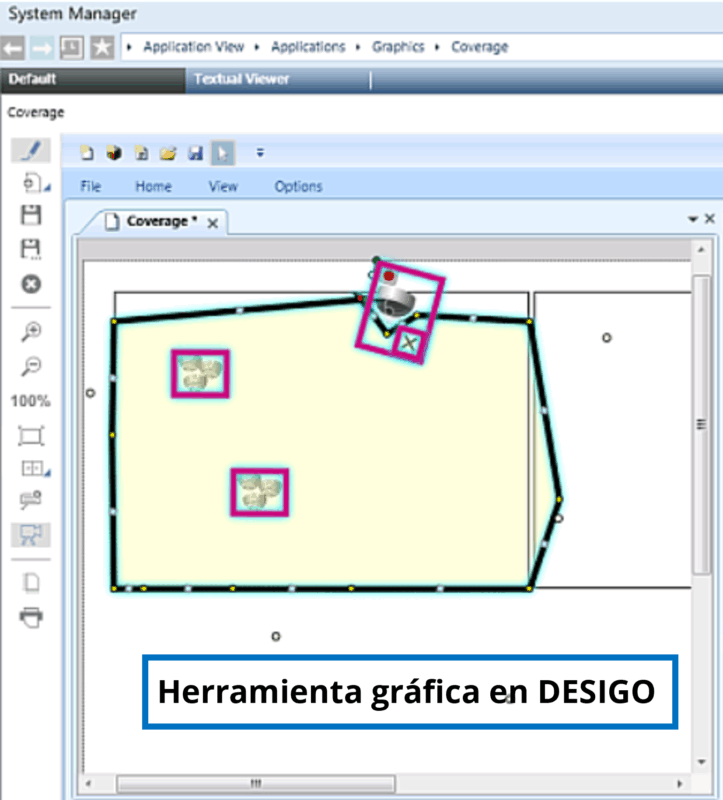The width and height of the screenshot is (723, 800).
Task: Click the round cancel X icon
Action: tap(32, 285)
